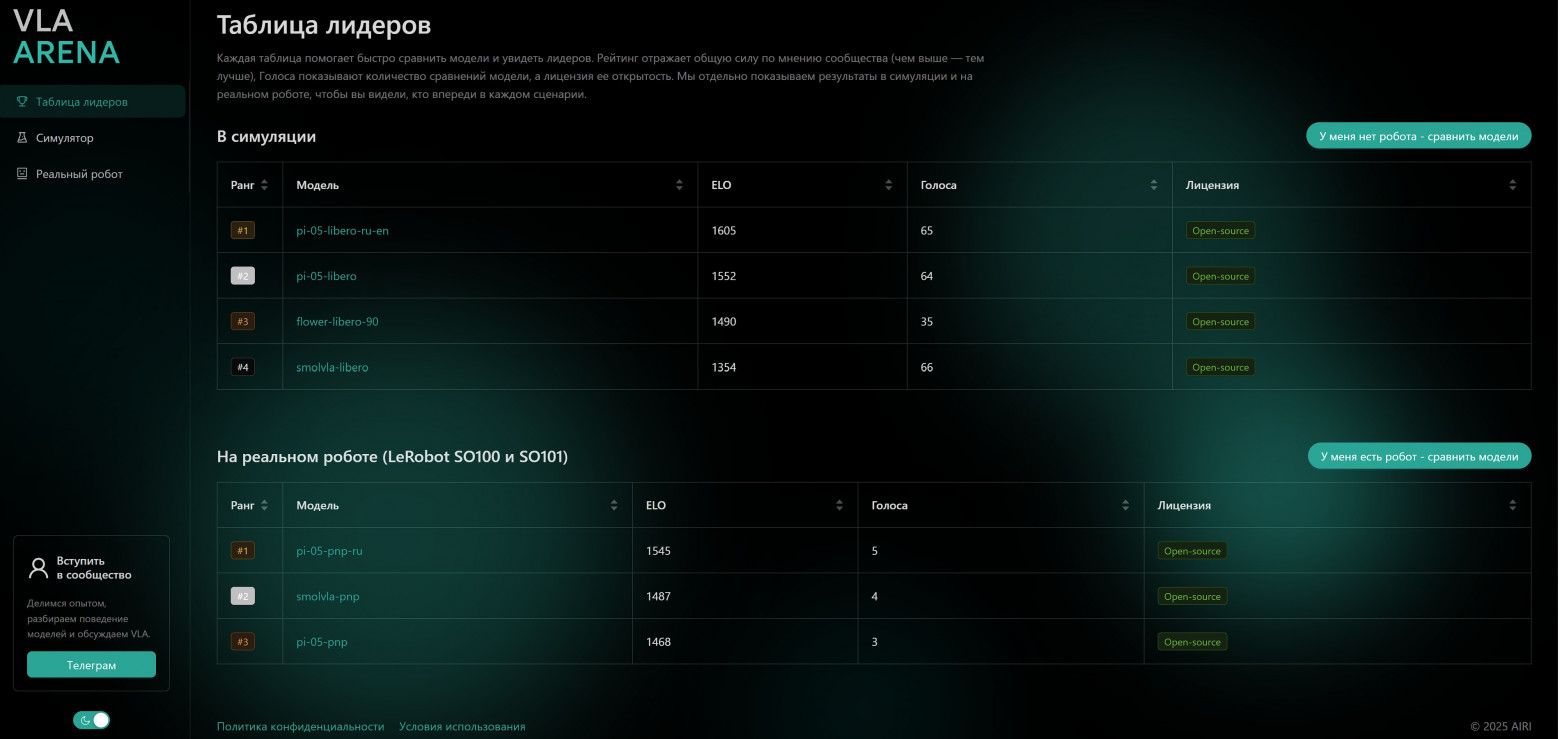The image size is (1560, 739).
Task: Select votes value 35 for flower-libero-90
Action: (x=927, y=322)
